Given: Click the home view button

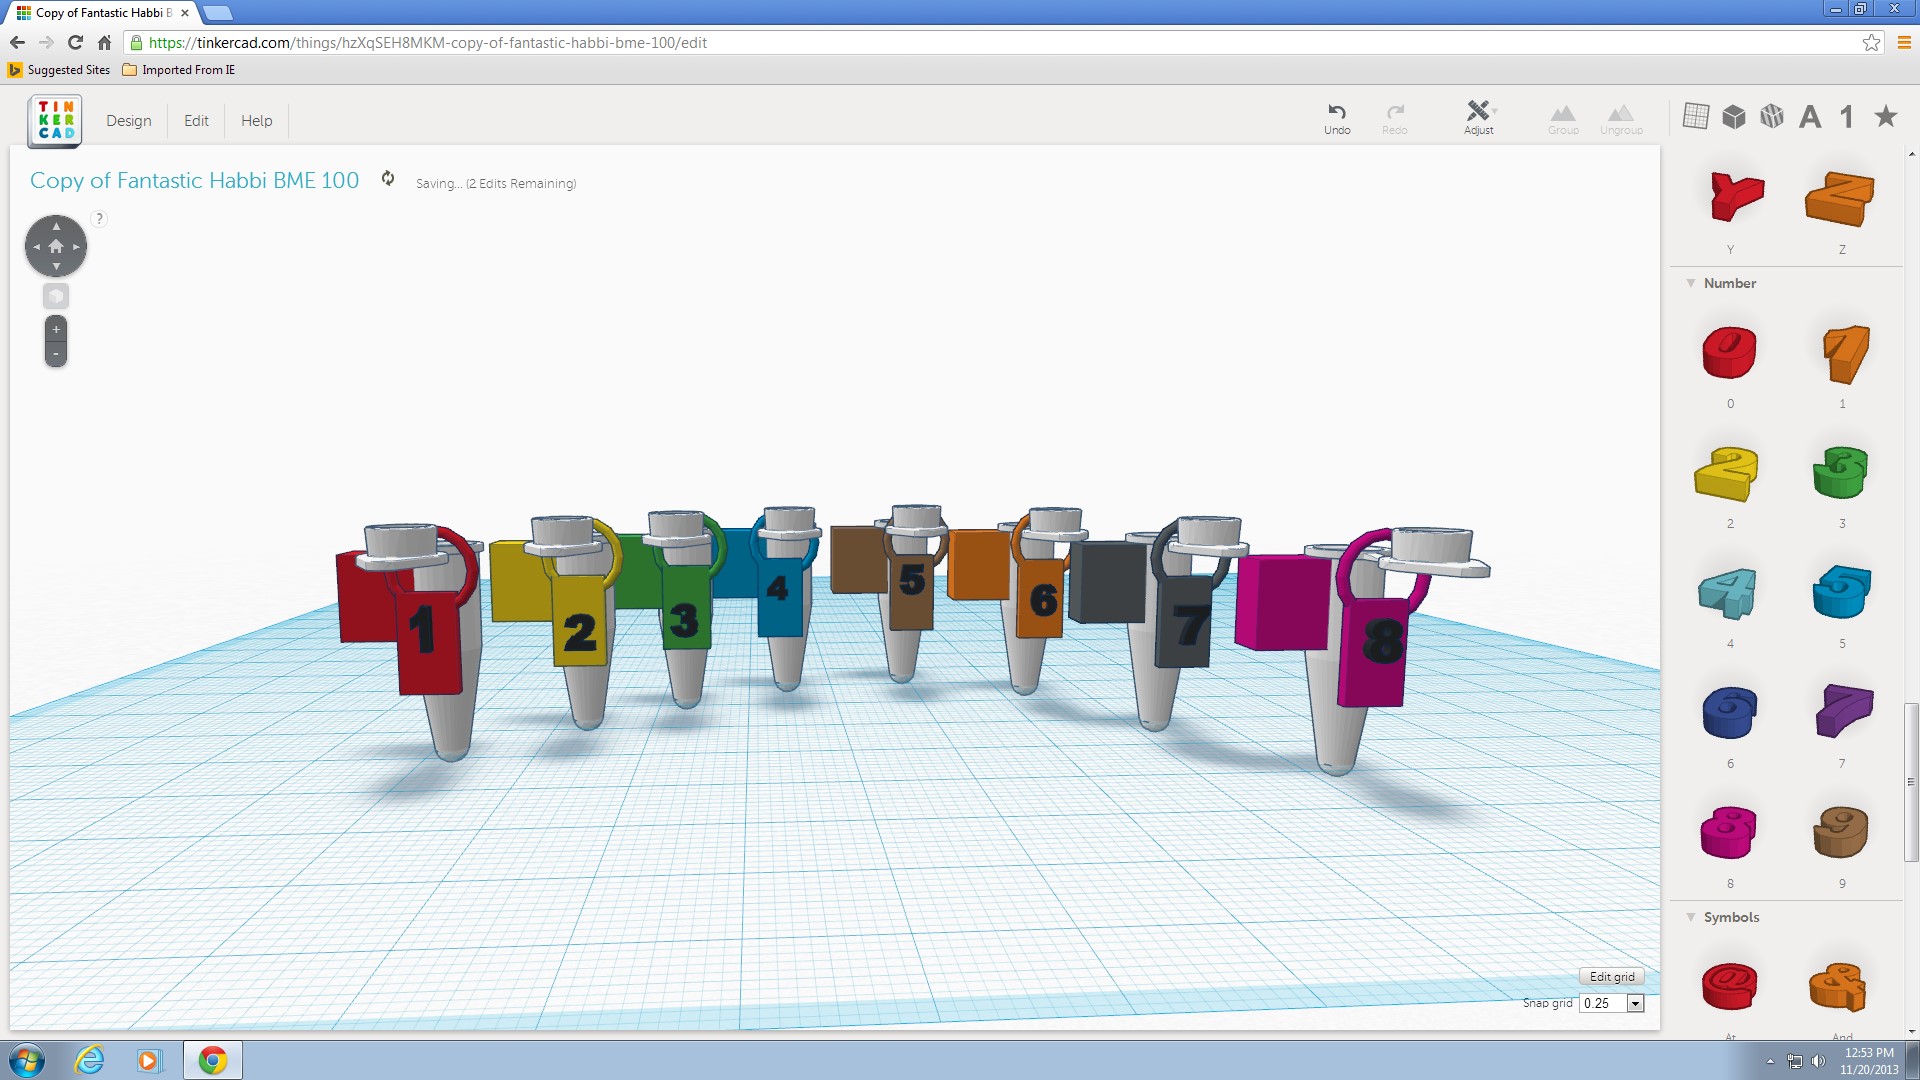Looking at the screenshot, I should [56, 246].
